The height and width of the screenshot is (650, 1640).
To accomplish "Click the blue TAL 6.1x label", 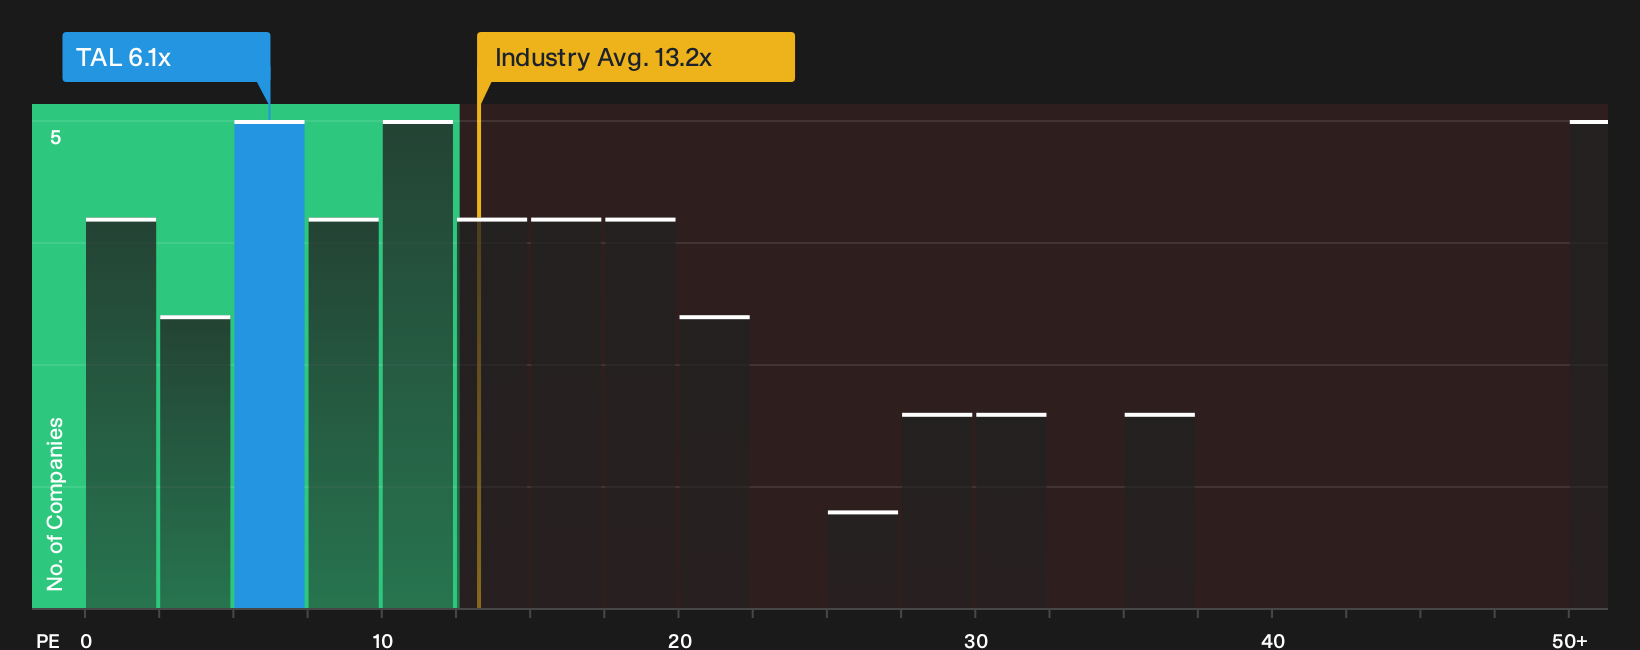I will (166, 57).
